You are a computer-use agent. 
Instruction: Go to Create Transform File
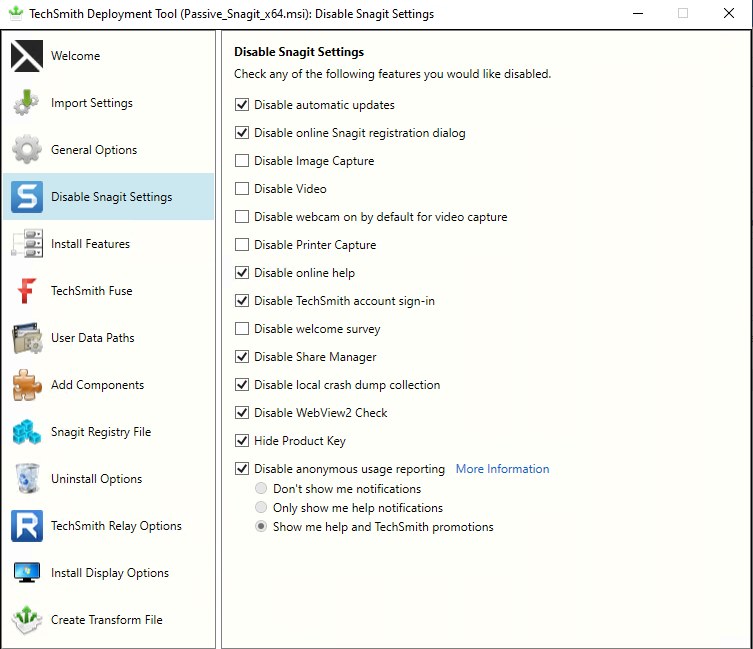(107, 620)
